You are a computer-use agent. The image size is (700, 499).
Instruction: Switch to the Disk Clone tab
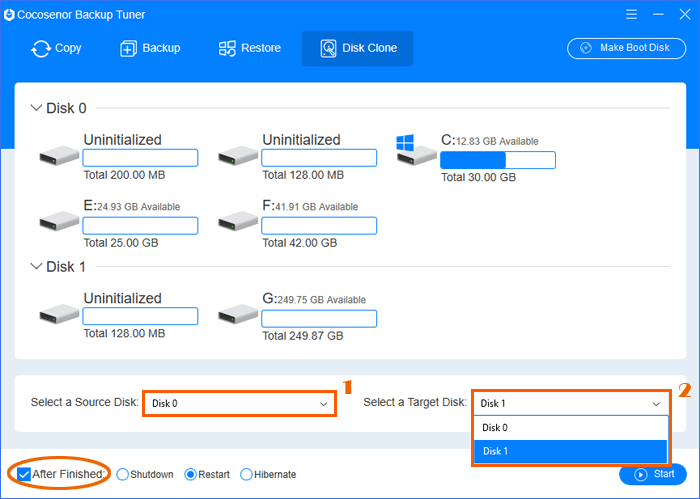358,48
